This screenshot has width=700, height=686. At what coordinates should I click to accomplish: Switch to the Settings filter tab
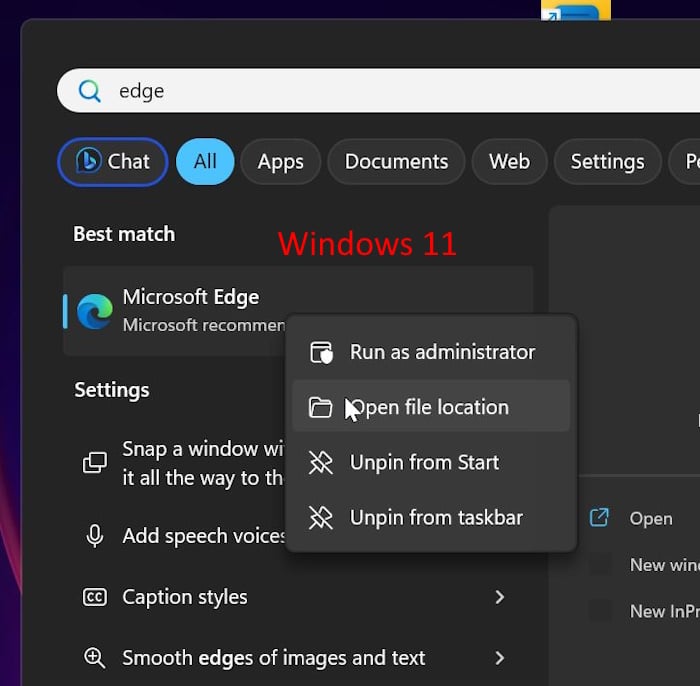pos(608,162)
